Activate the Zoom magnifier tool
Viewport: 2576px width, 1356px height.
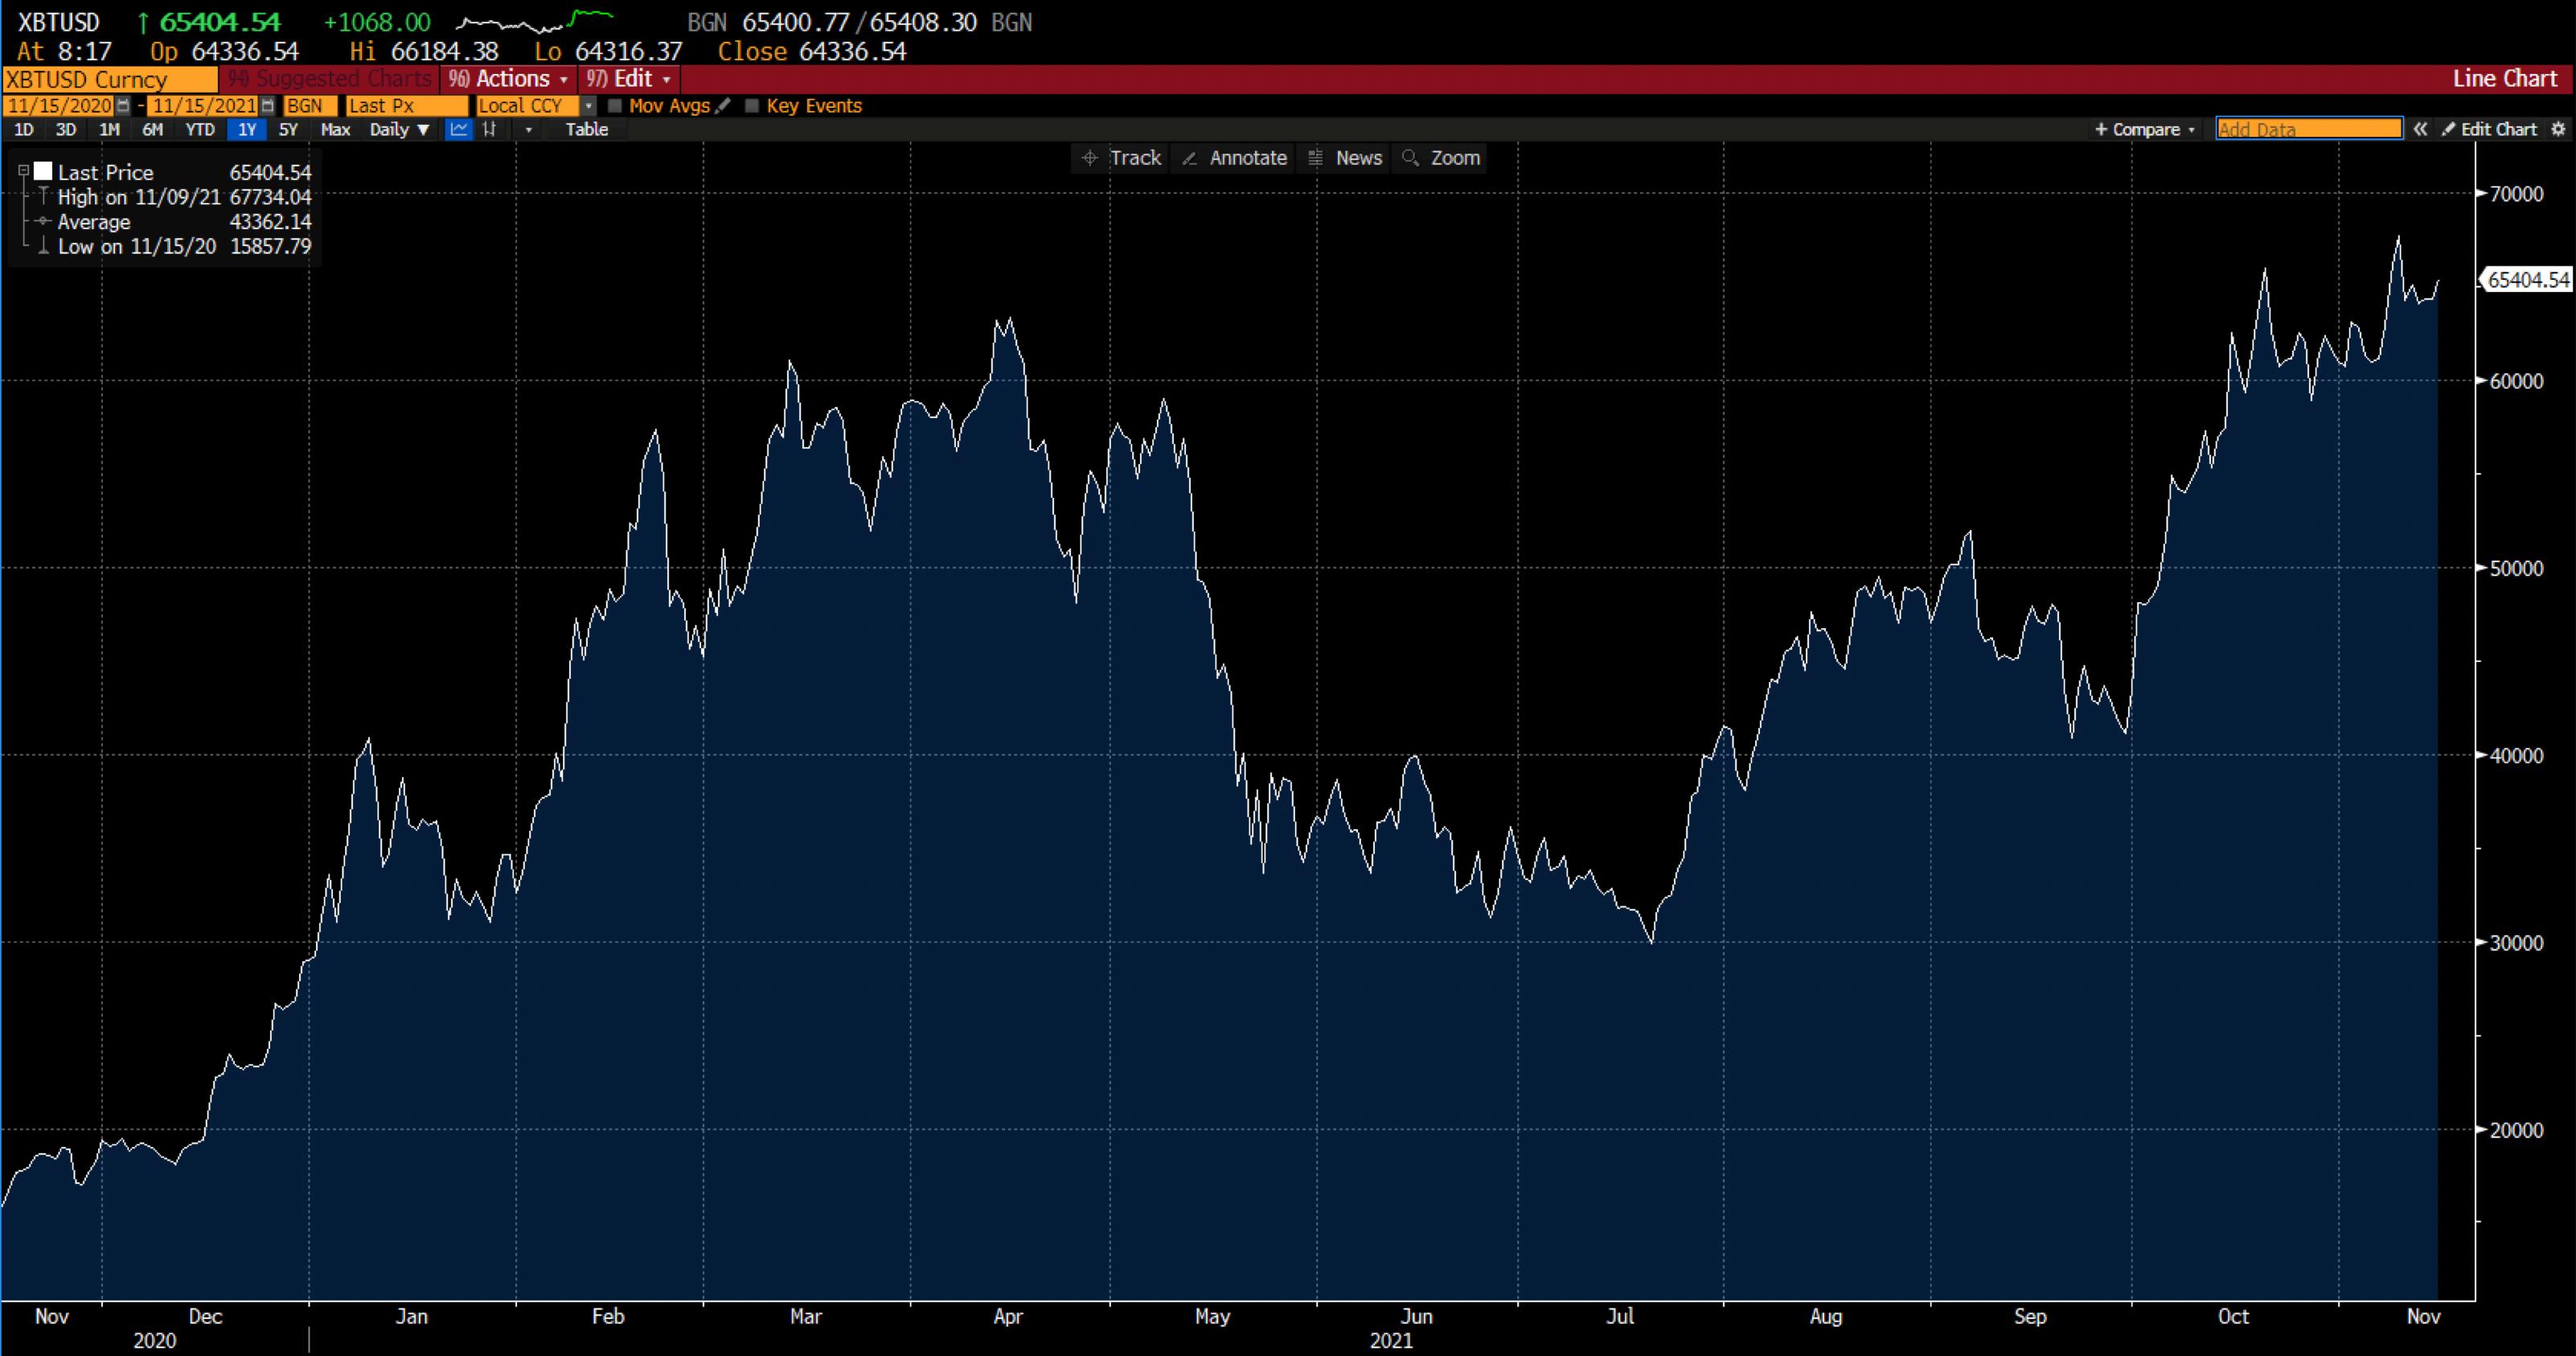(x=1439, y=157)
